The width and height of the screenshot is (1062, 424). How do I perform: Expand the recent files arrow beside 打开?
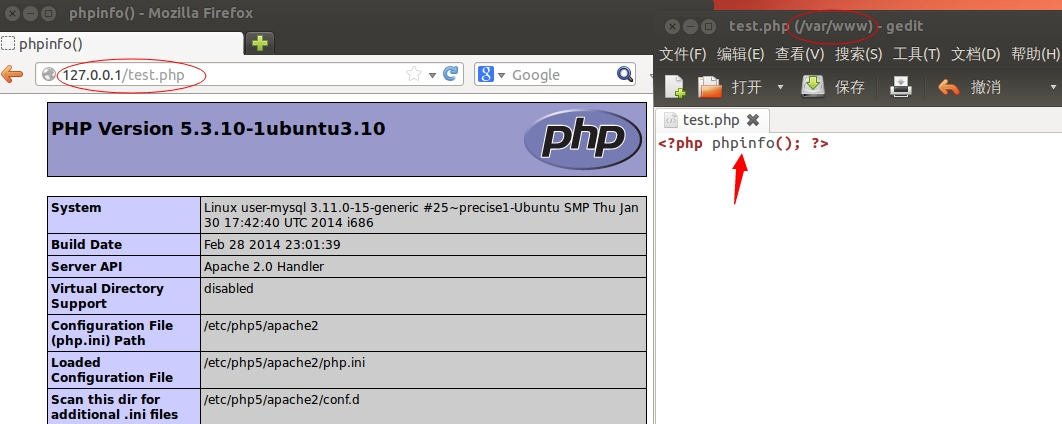coord(780,87)
